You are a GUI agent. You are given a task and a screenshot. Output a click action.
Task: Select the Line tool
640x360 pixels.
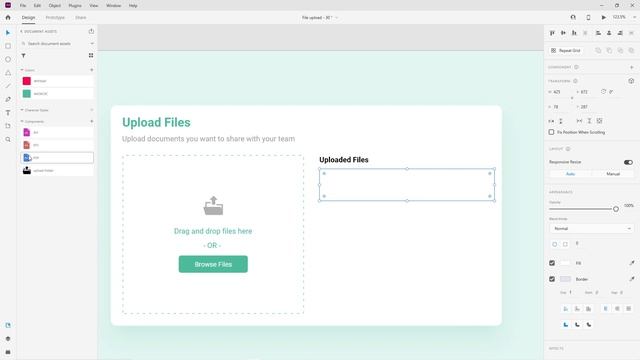click(8, 86)
